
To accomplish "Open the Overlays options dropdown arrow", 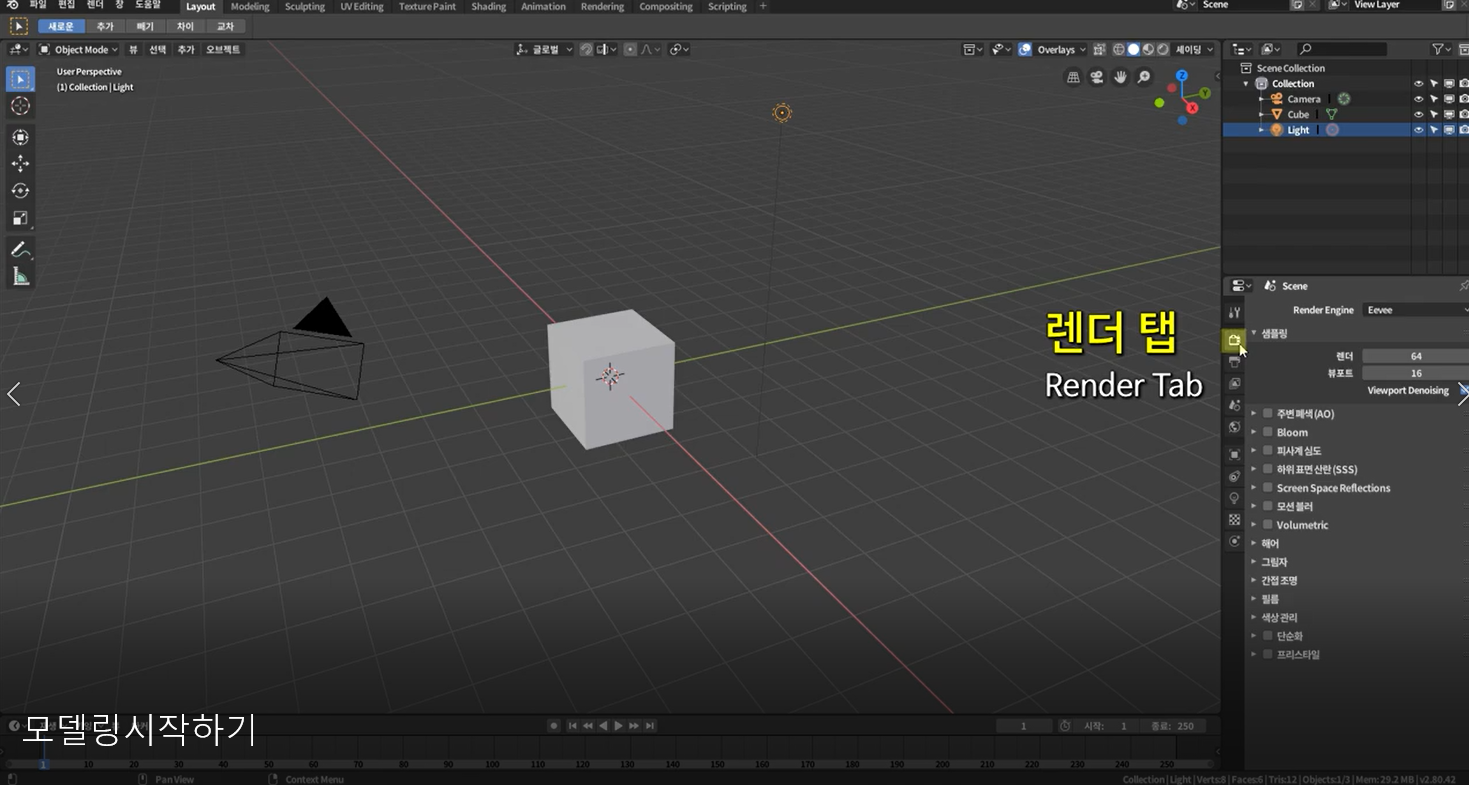I will 1082,49.
